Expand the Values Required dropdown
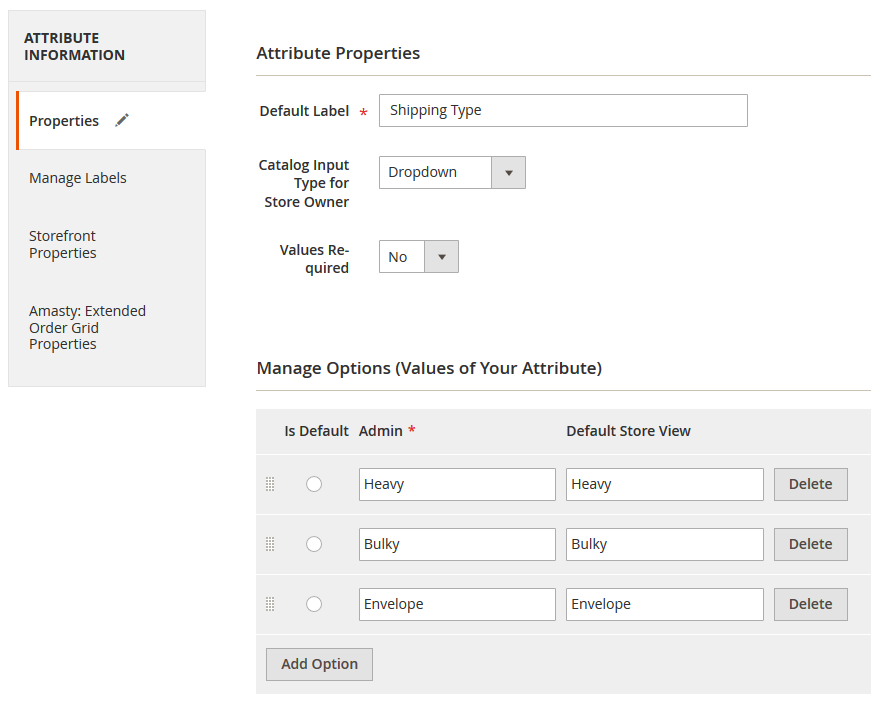 click(419, 257)
